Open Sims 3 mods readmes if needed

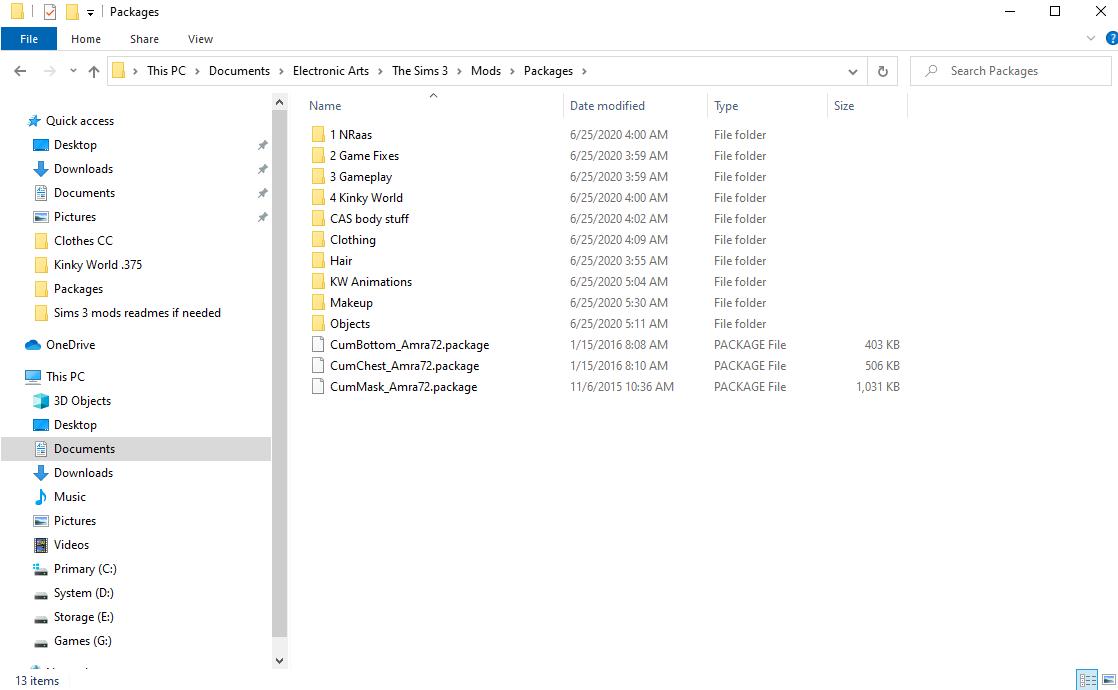pos(137,313)
